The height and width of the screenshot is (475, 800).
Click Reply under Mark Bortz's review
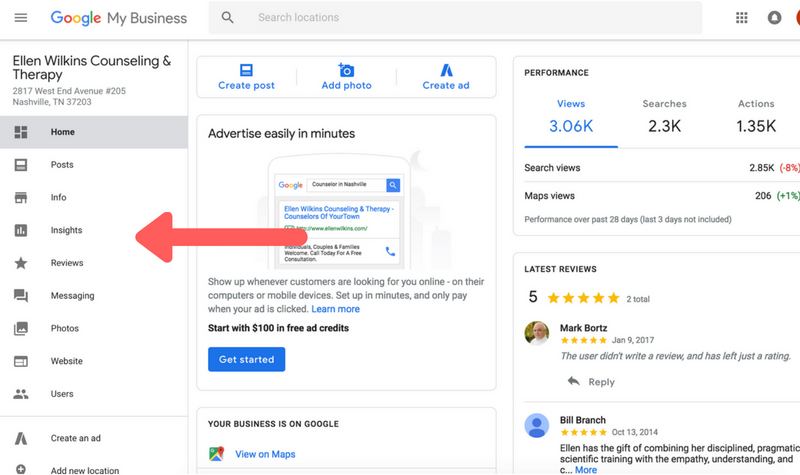click(x=602, y=382)
